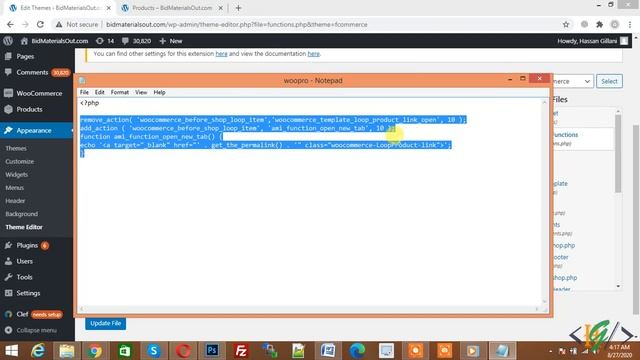Click the Update File button
The image size is (640, 360).
point(106,323)
